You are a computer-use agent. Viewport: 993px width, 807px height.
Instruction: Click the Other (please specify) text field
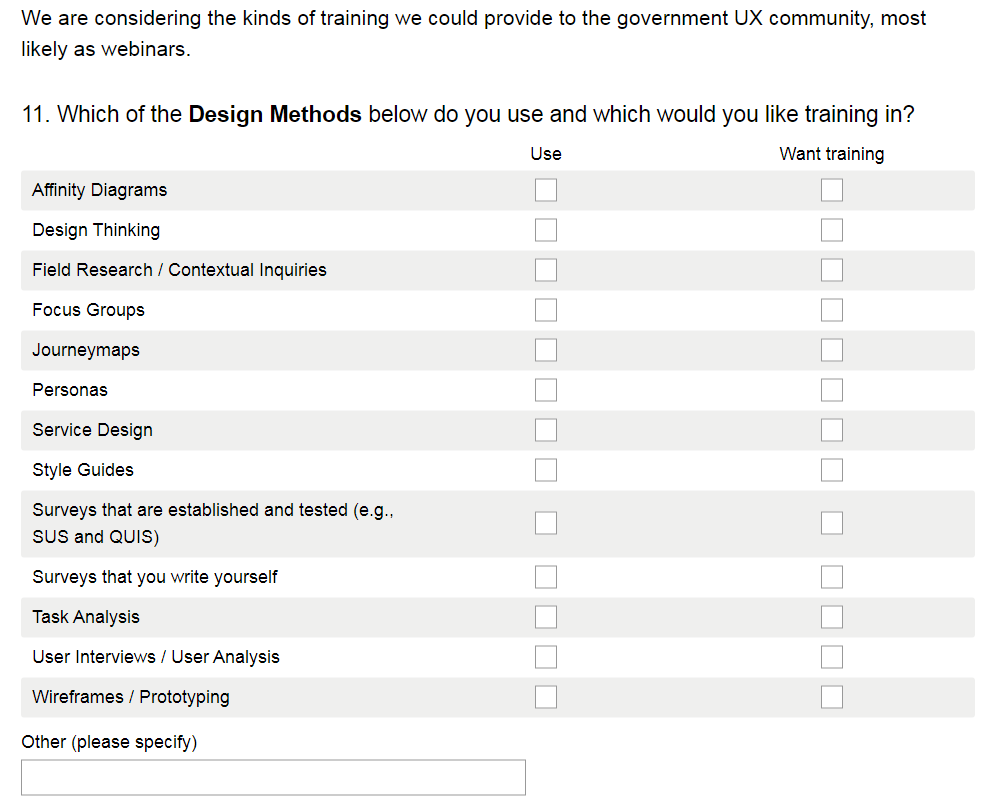point(273,777)
